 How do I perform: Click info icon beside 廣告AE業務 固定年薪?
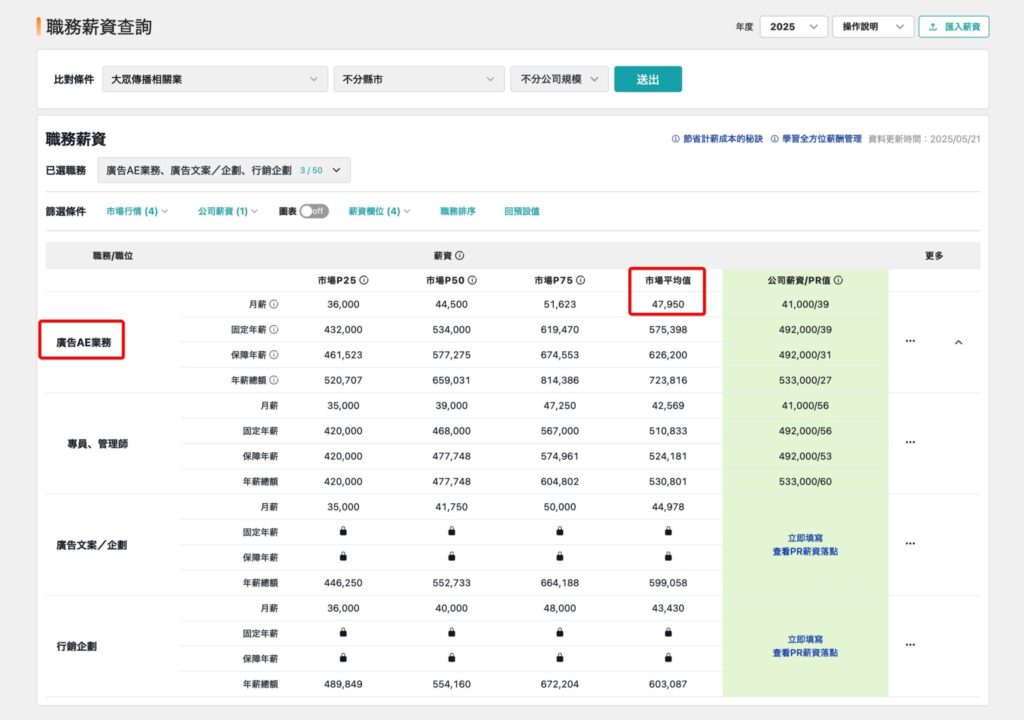[x=274, y=330]
